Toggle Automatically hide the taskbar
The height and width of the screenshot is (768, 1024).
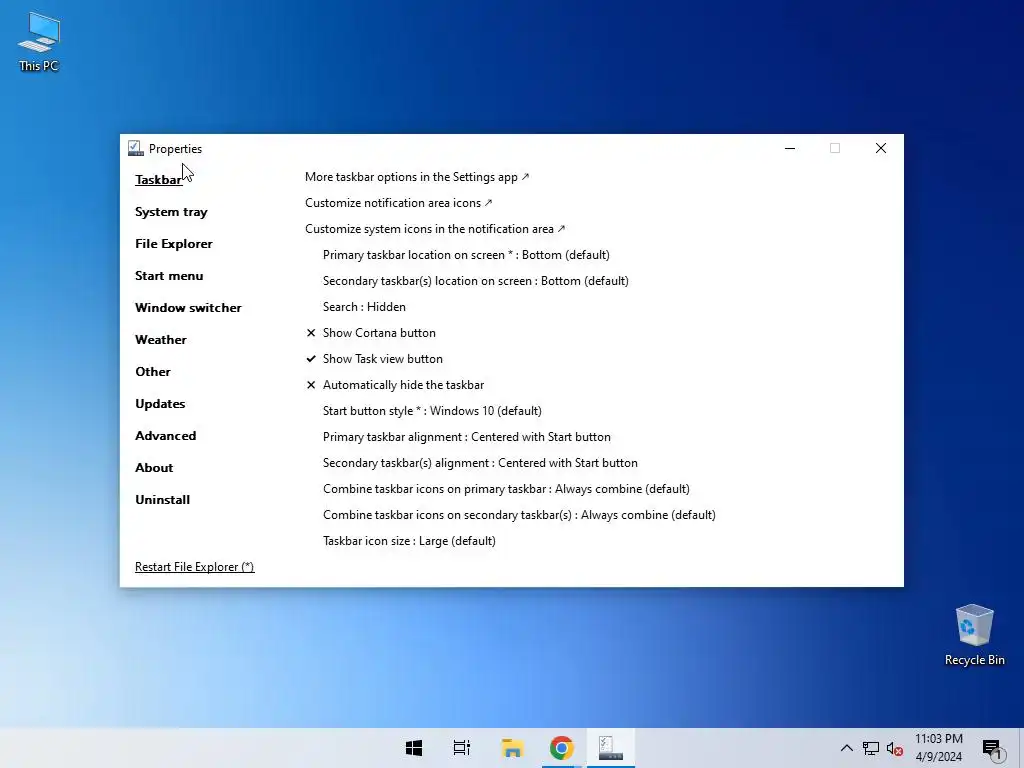395,385
